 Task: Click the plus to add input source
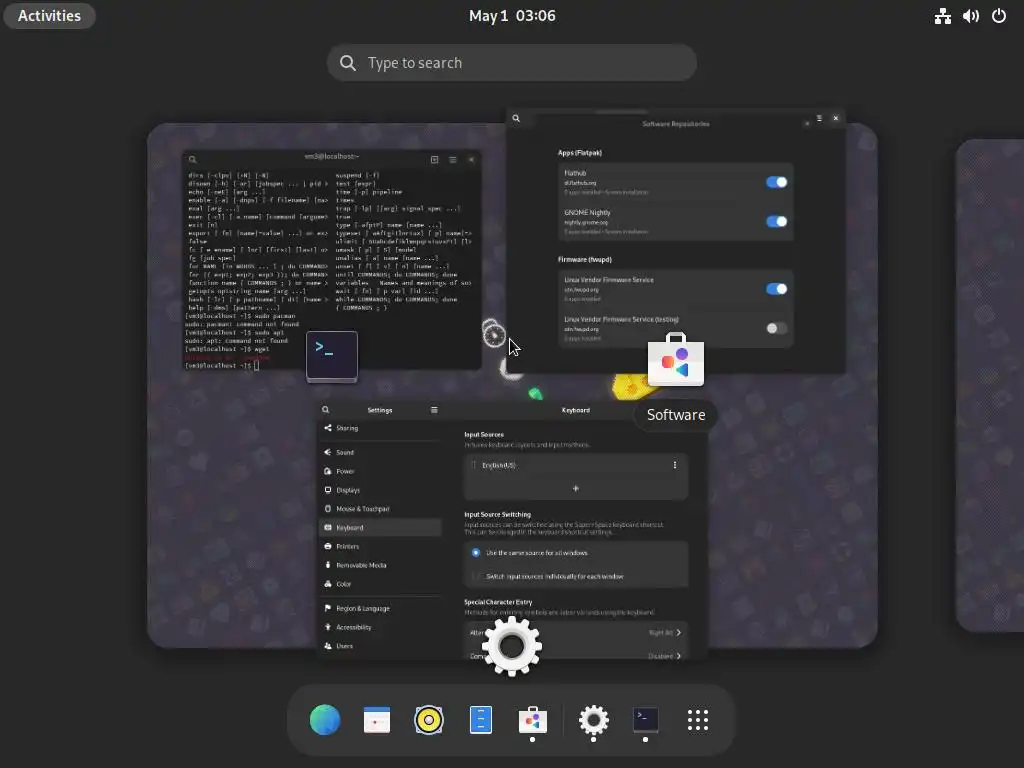(575, 488)
